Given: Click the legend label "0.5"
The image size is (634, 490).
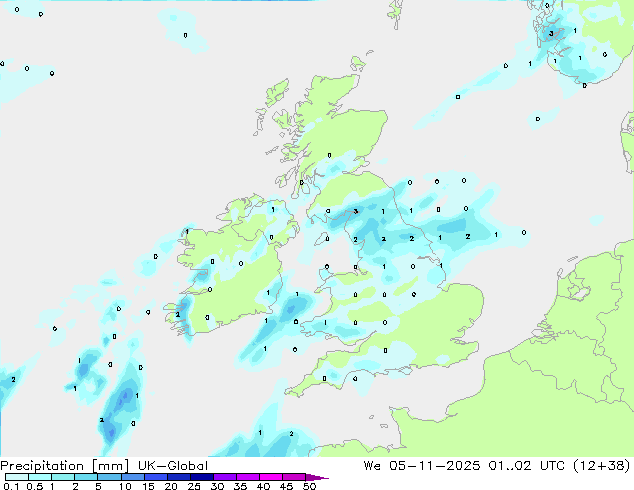Looking at the screenshot, I should coord(34,486).
